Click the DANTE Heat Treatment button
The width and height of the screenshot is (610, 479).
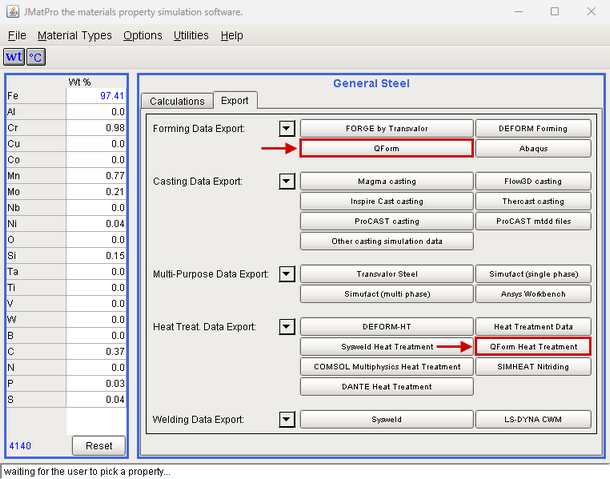click(385, 386)
